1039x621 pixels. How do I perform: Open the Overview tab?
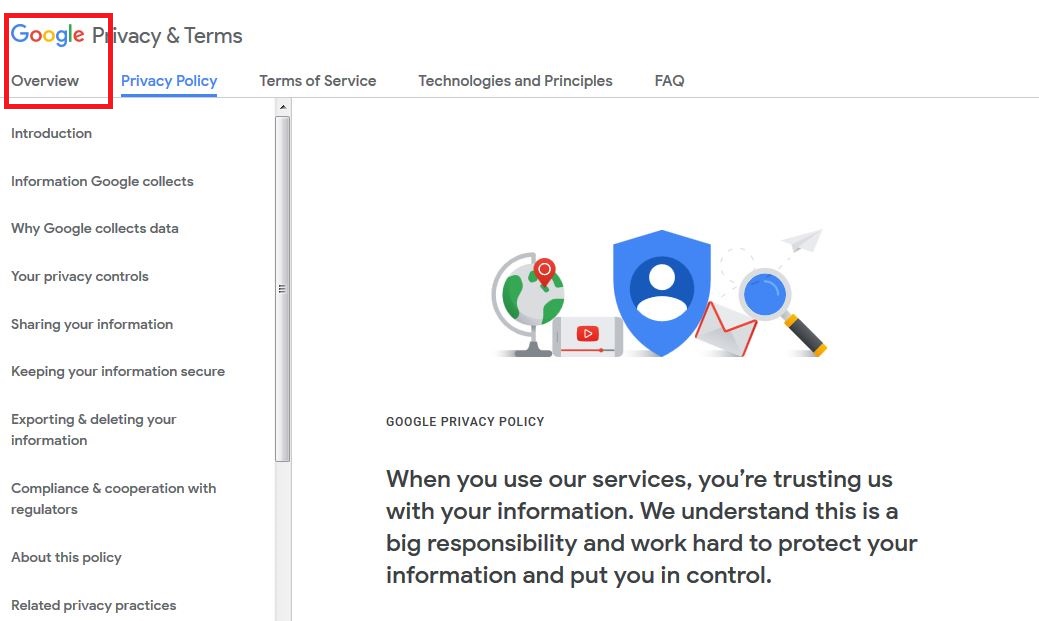point(45,81)
